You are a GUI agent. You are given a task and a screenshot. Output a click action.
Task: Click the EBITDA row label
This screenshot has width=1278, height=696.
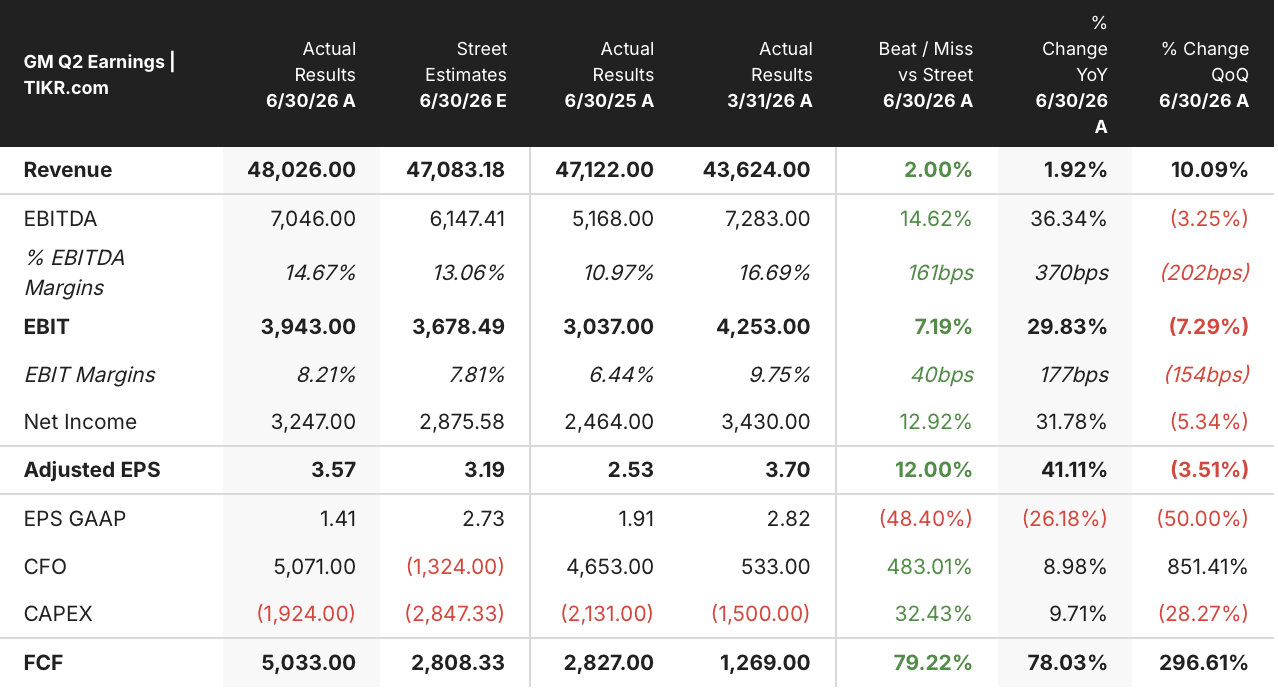coord(60,219)
